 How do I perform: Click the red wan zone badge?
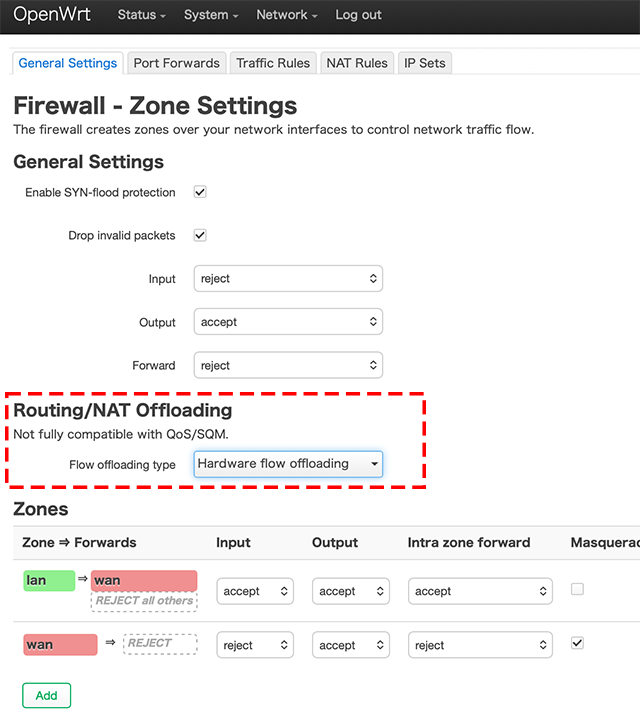coord(60,644)
